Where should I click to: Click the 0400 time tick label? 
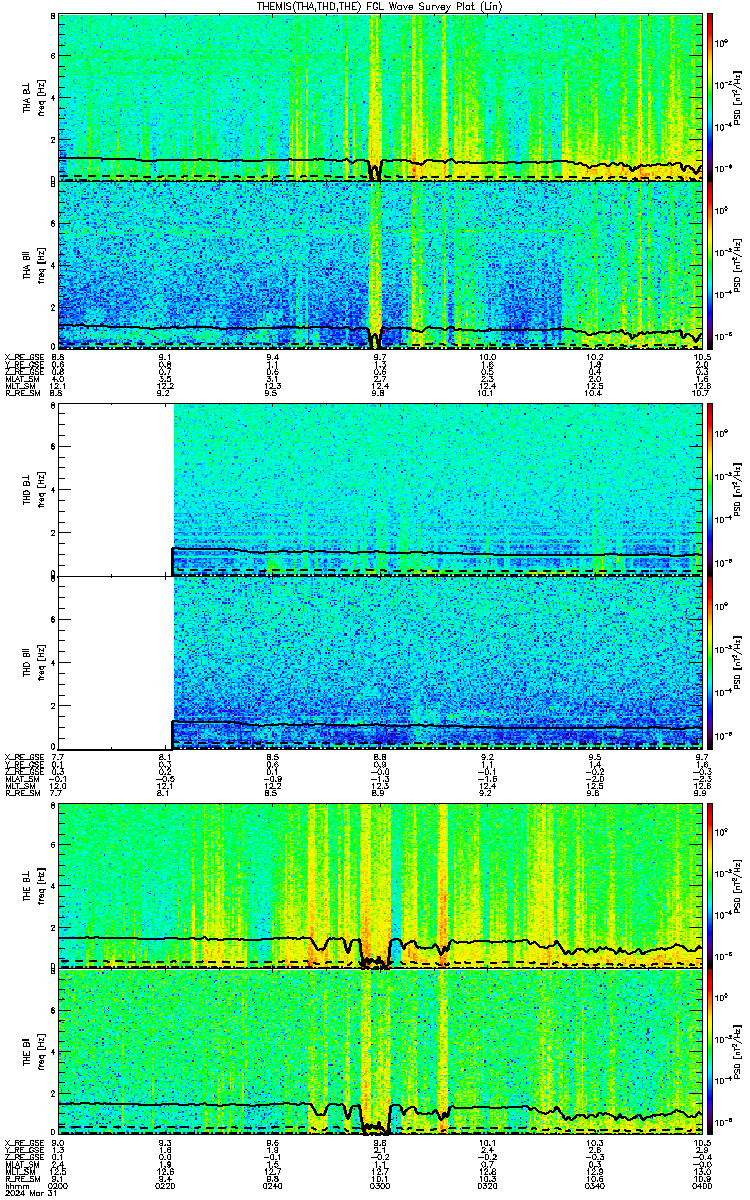point(700,1185)
